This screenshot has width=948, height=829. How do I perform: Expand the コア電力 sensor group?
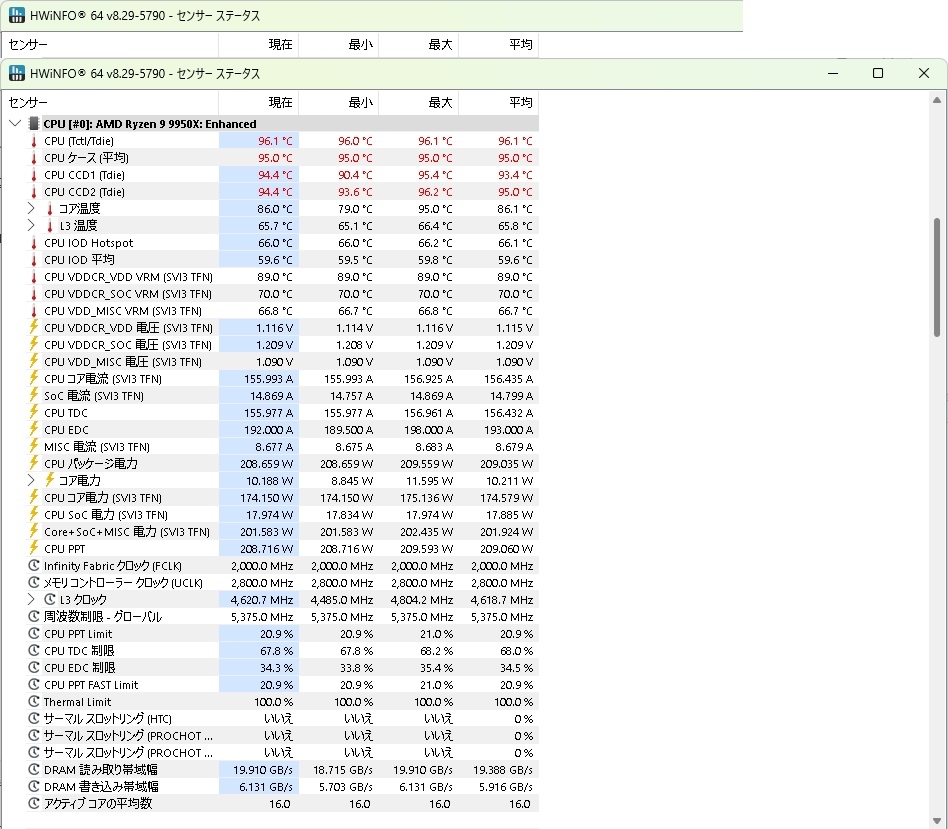click(x=31, y=480)
